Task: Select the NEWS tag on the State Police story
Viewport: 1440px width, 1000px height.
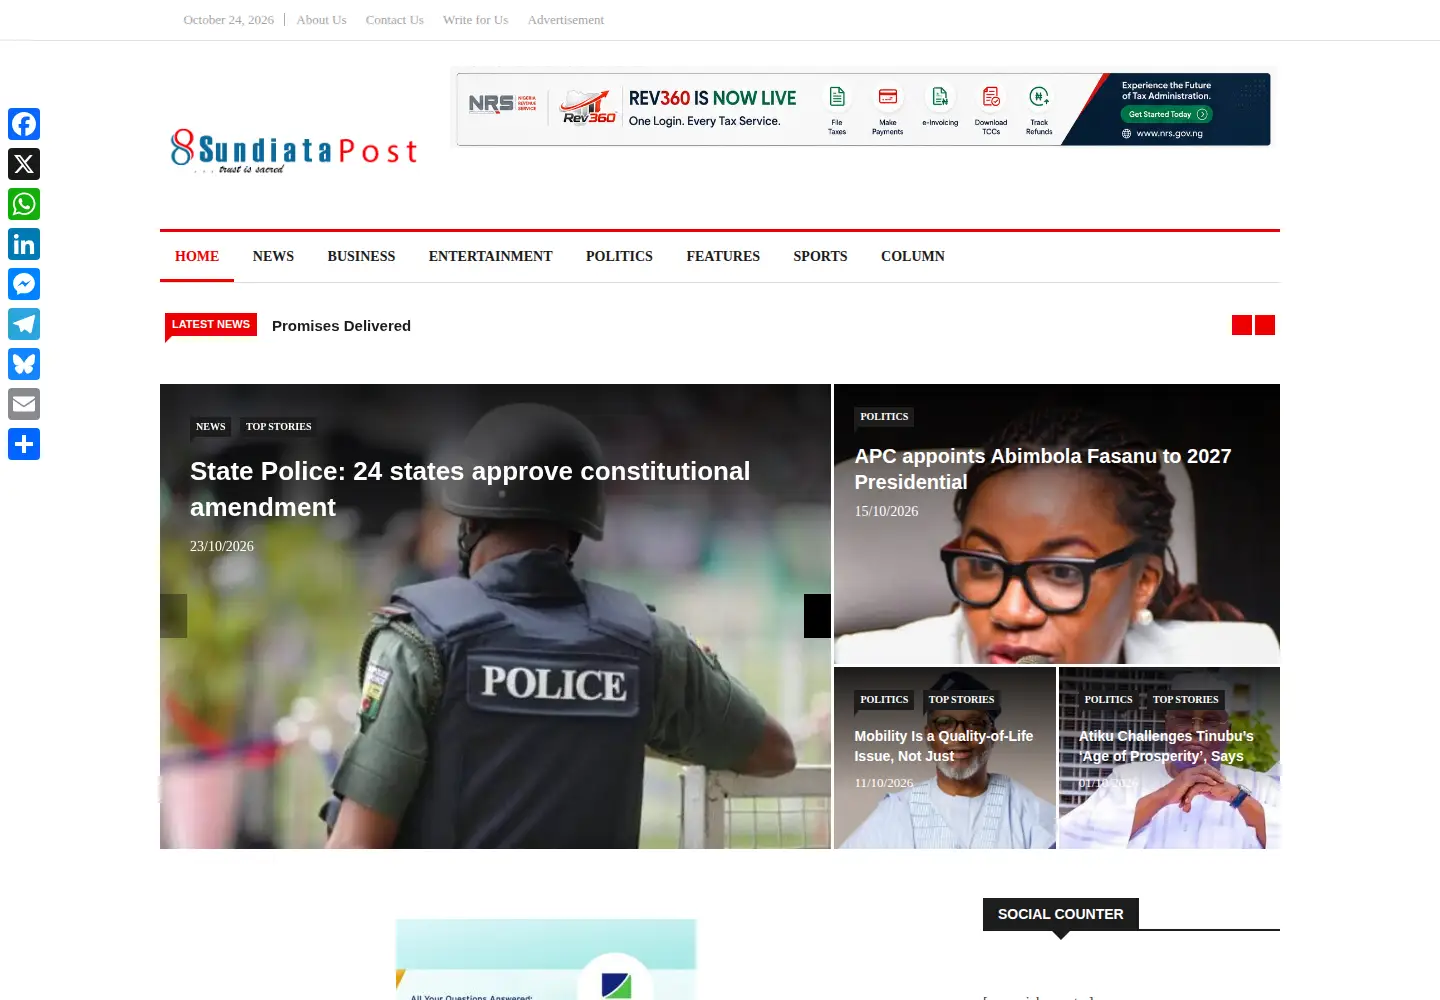Action: pos(211,427)
